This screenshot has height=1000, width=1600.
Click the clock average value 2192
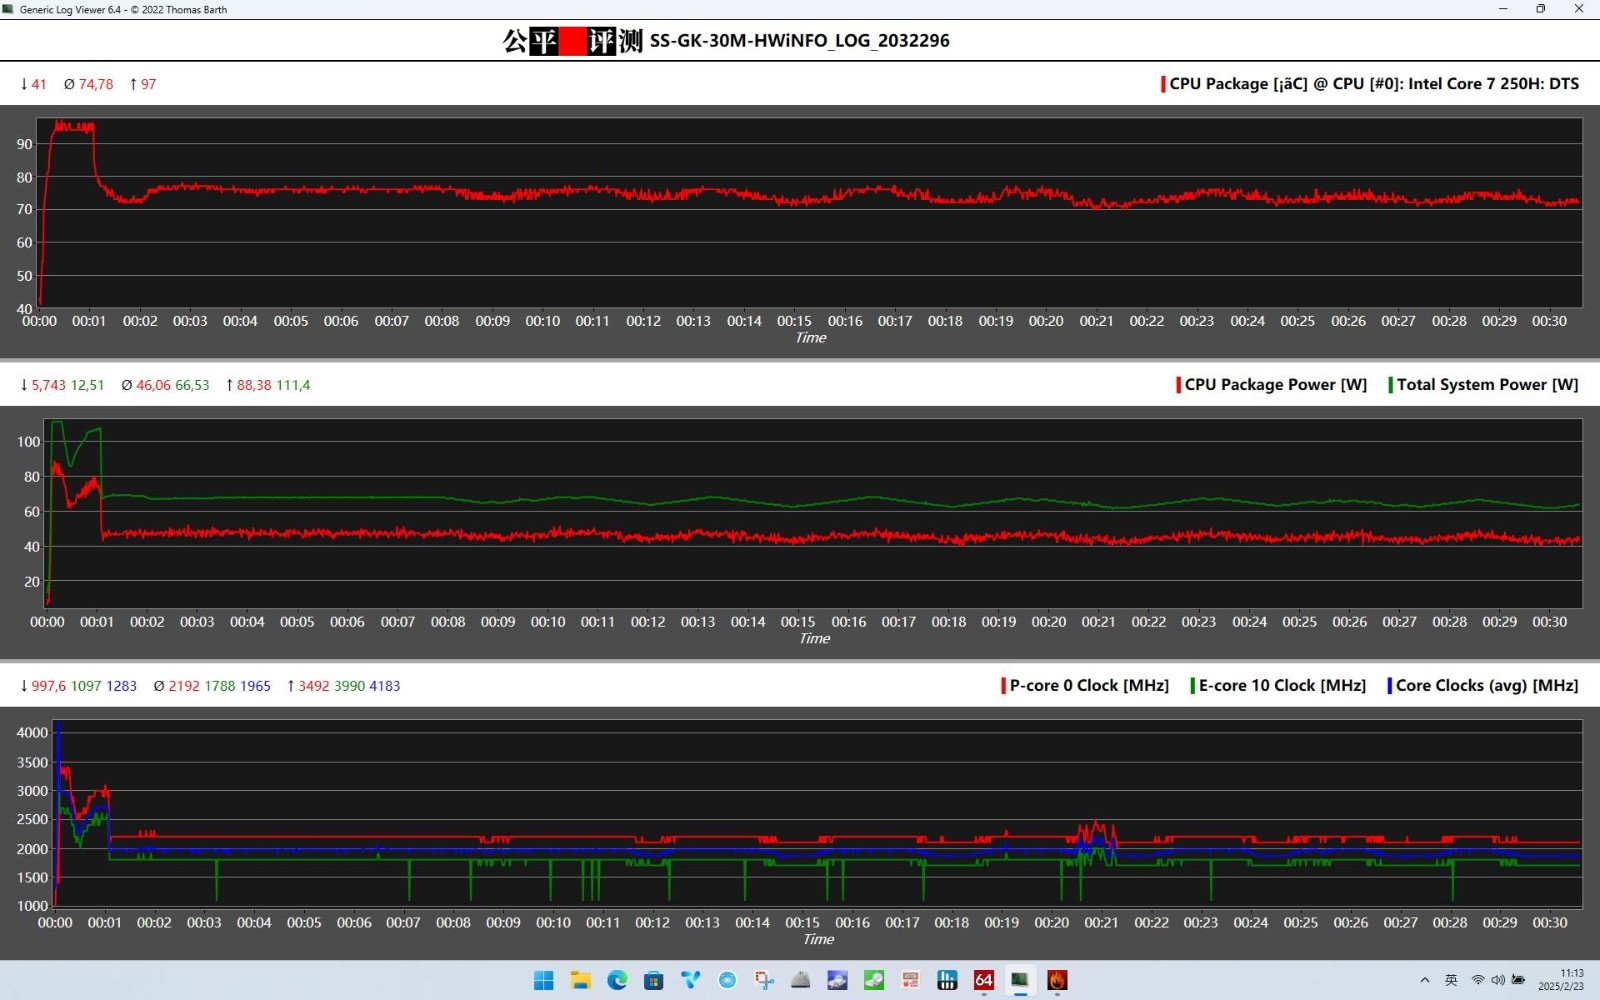pos(184,686)
